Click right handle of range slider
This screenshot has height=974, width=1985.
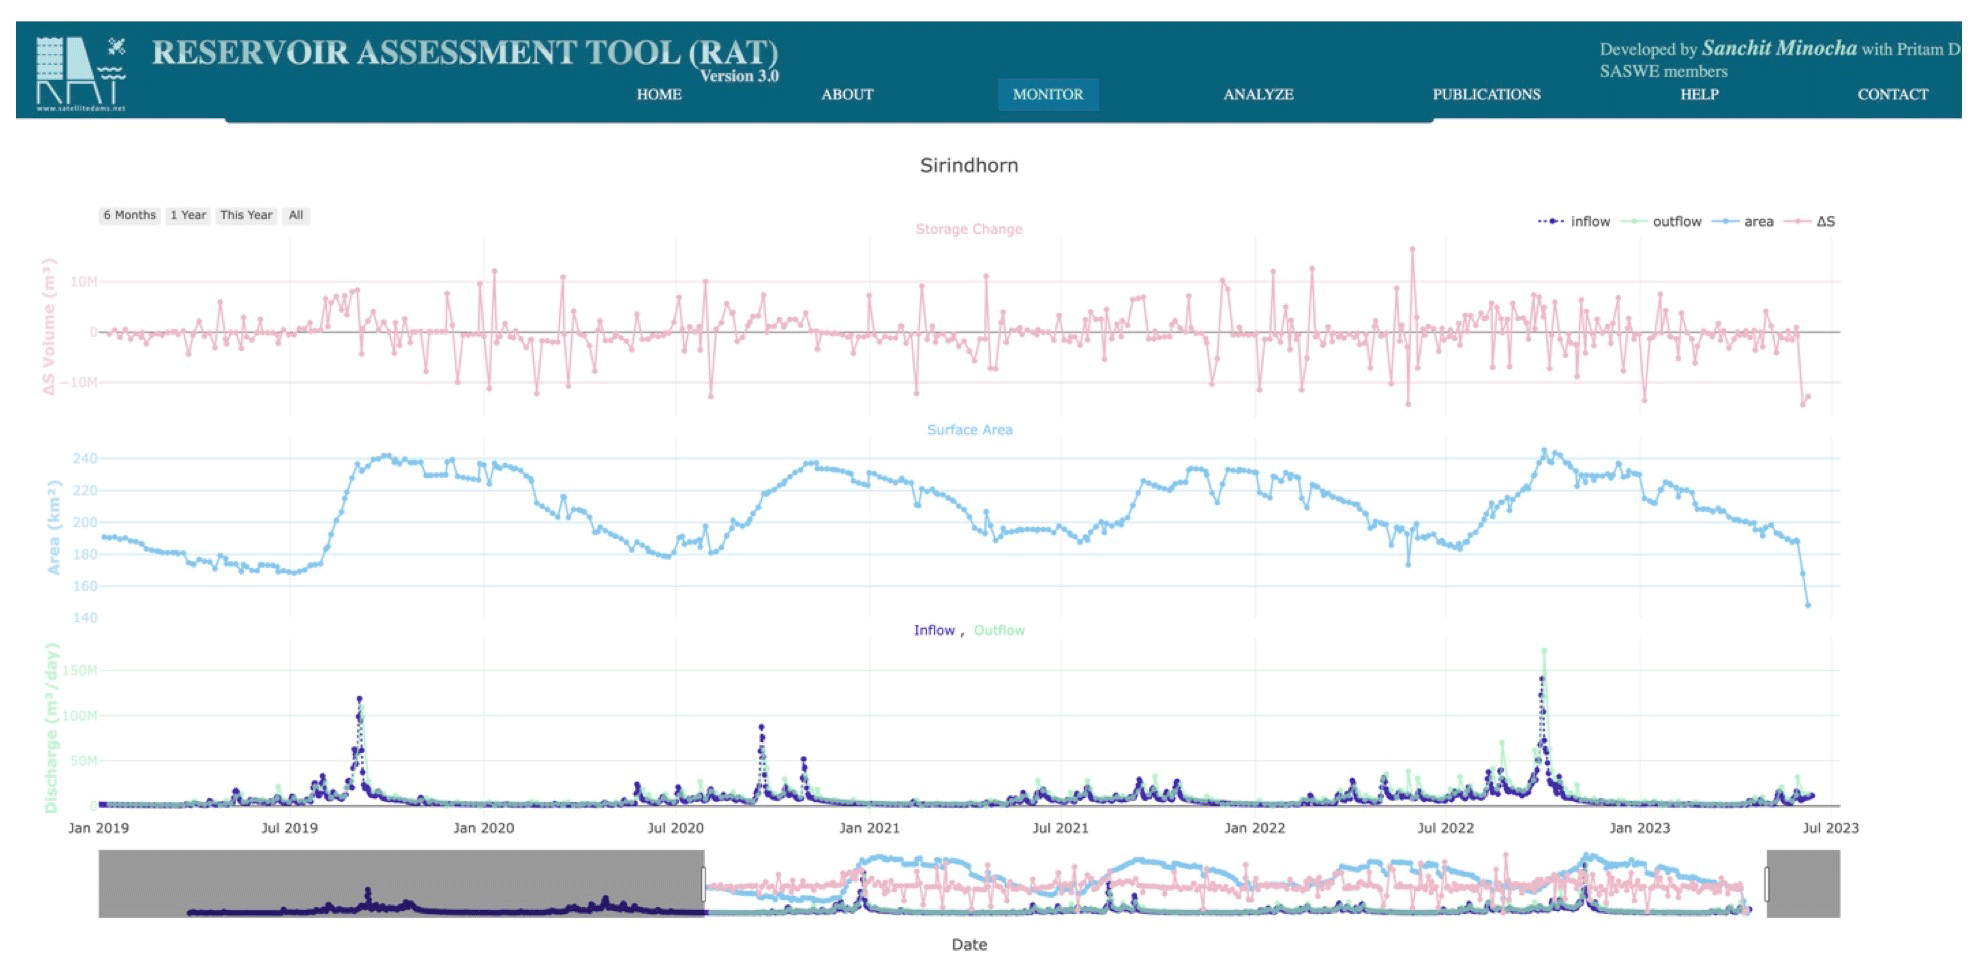click(x=1766, y=884)
